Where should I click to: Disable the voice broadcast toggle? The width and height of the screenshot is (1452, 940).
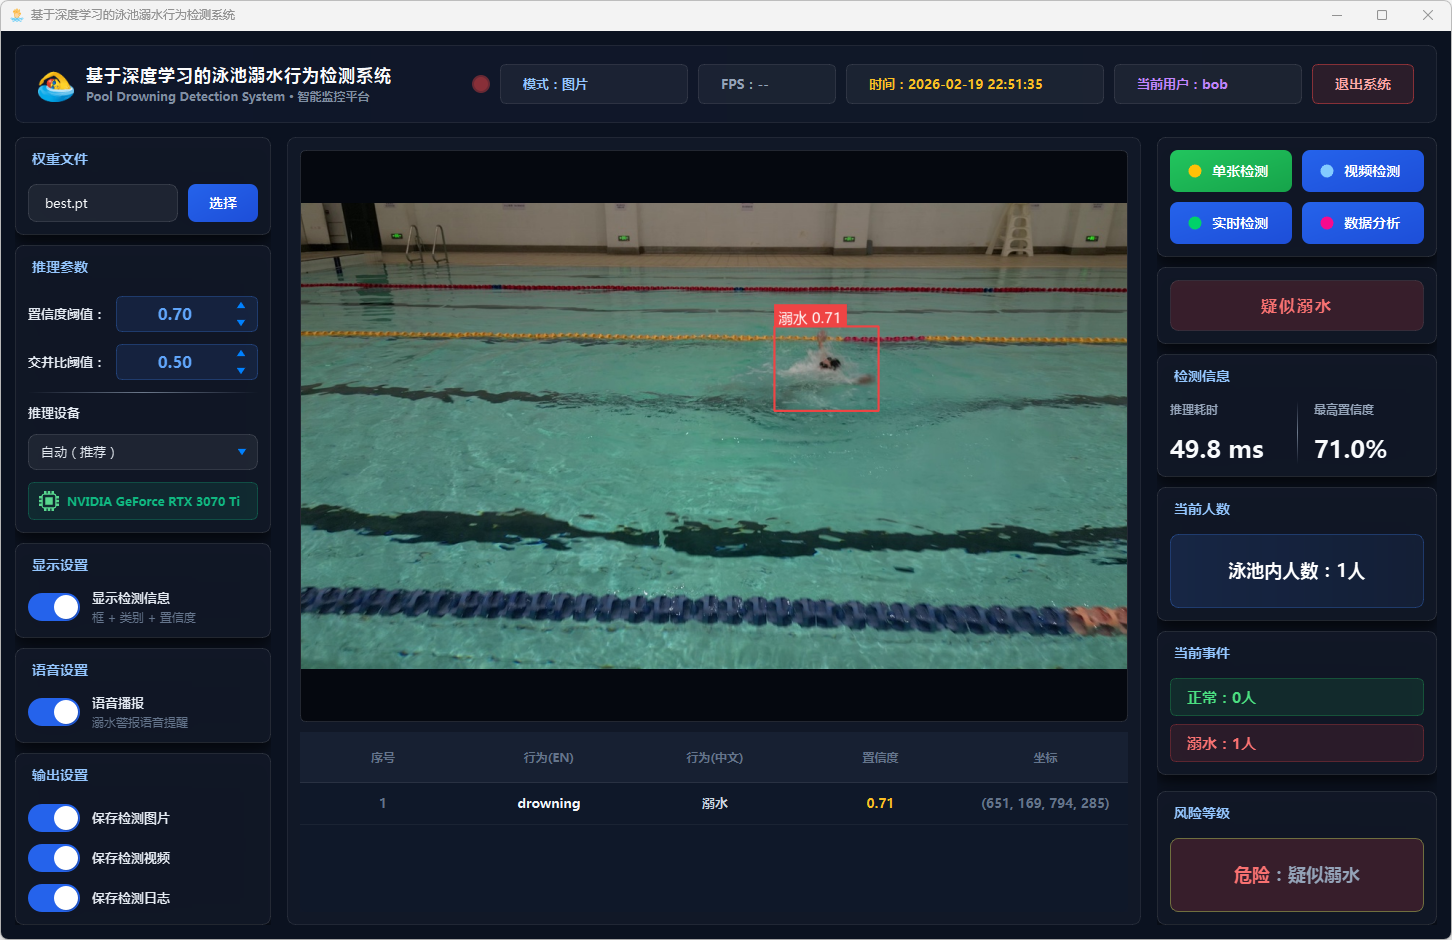tap(54, 712)
